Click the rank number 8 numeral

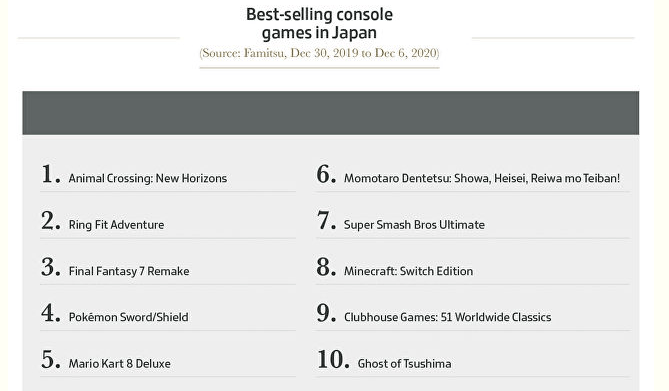coord(326,267)
